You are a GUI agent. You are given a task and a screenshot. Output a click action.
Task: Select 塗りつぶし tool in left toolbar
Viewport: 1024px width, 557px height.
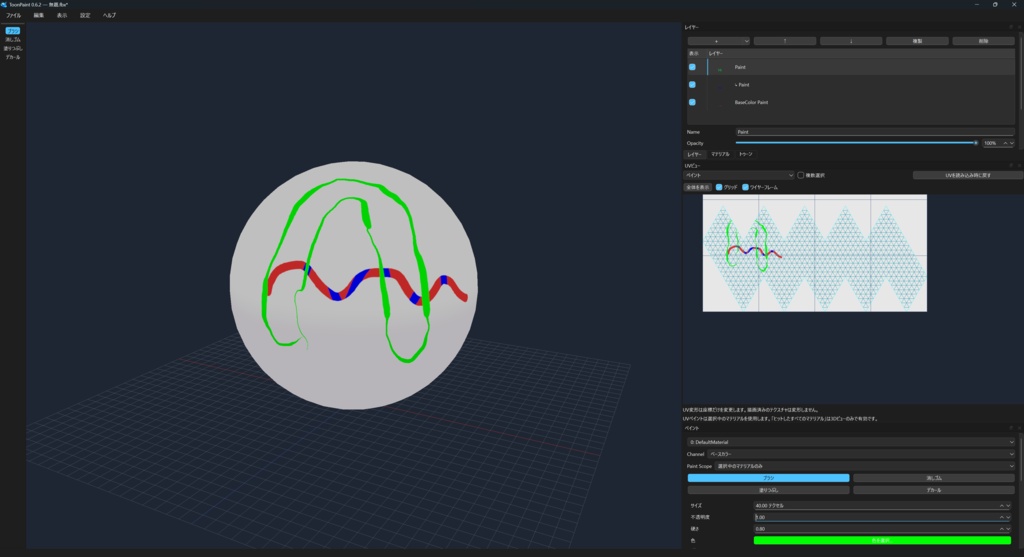point(12,48)
